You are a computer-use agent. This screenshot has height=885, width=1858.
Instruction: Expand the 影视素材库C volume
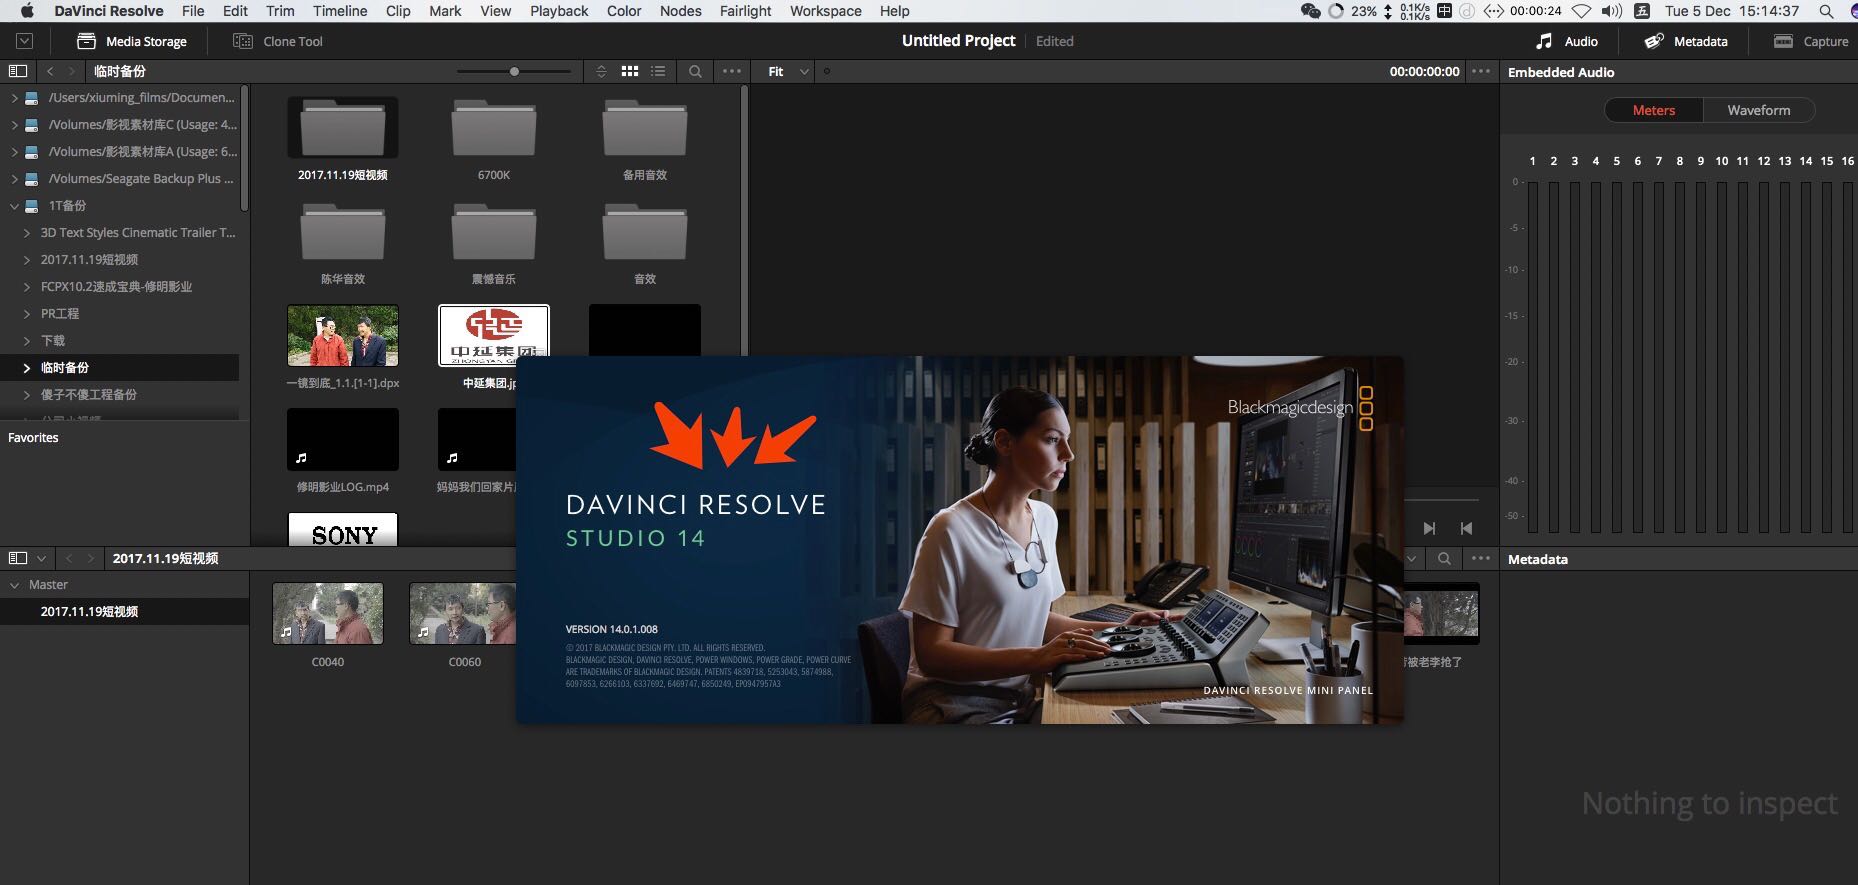click(14, 125)
